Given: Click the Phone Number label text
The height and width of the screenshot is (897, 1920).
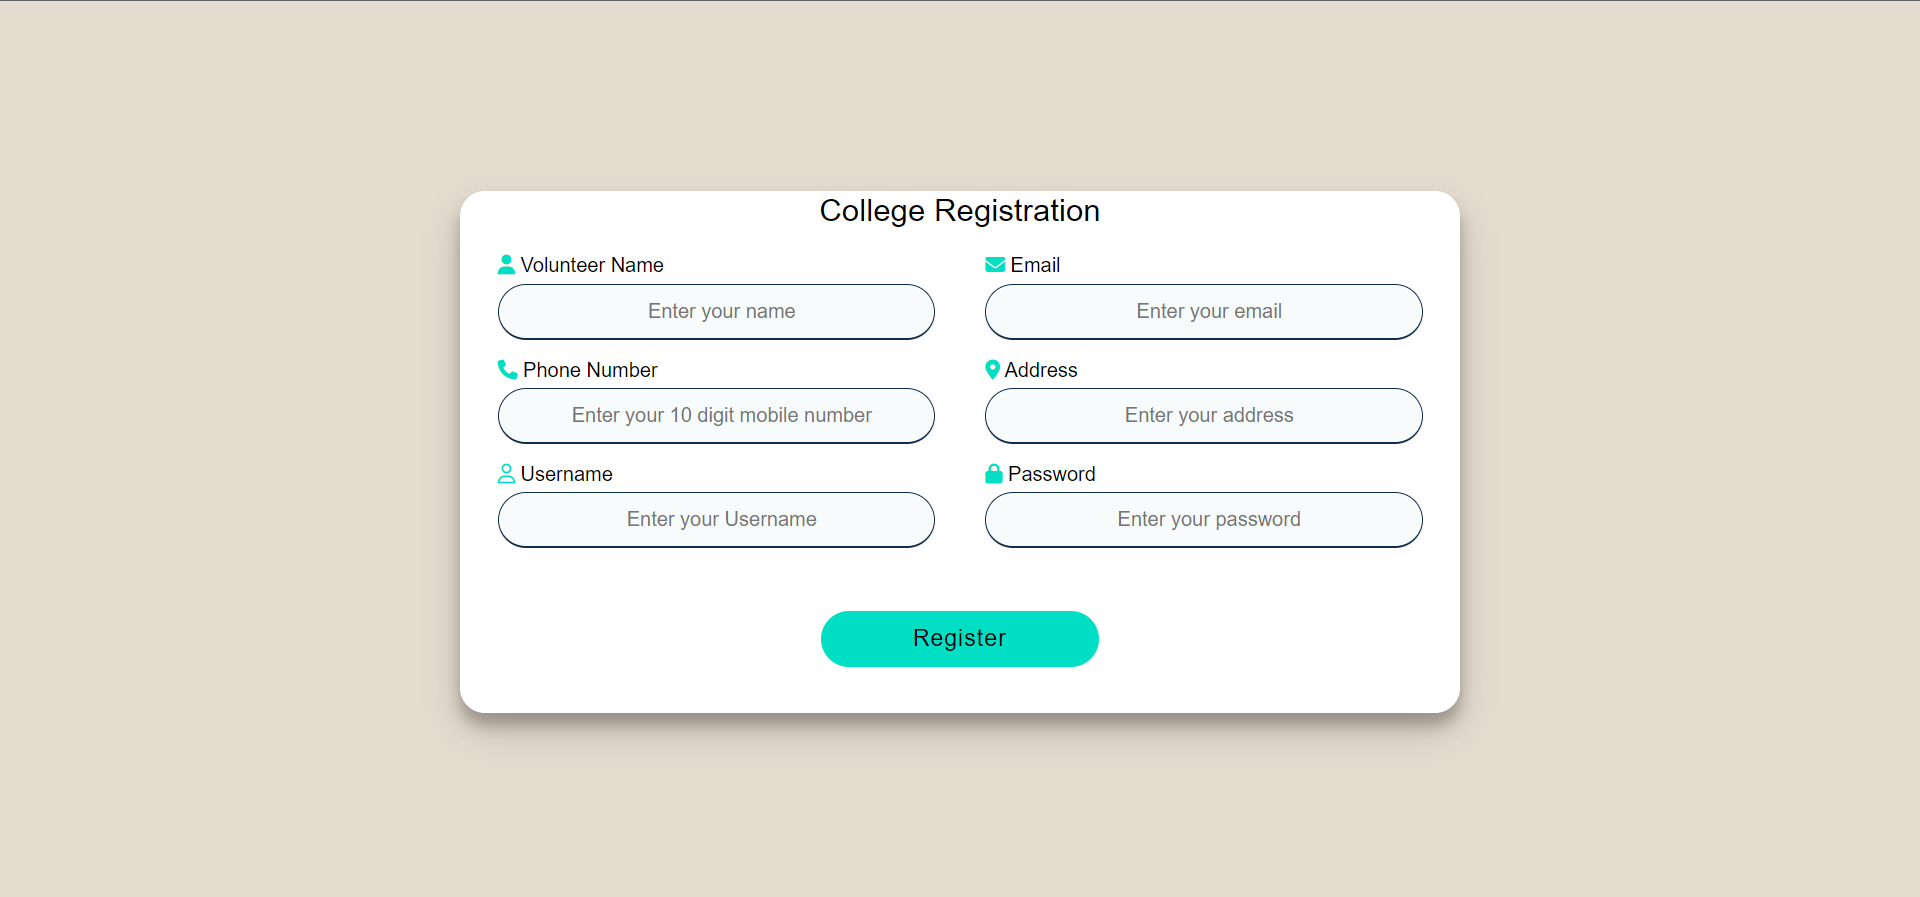Looking at the screenshot, I should coord(590,370).
